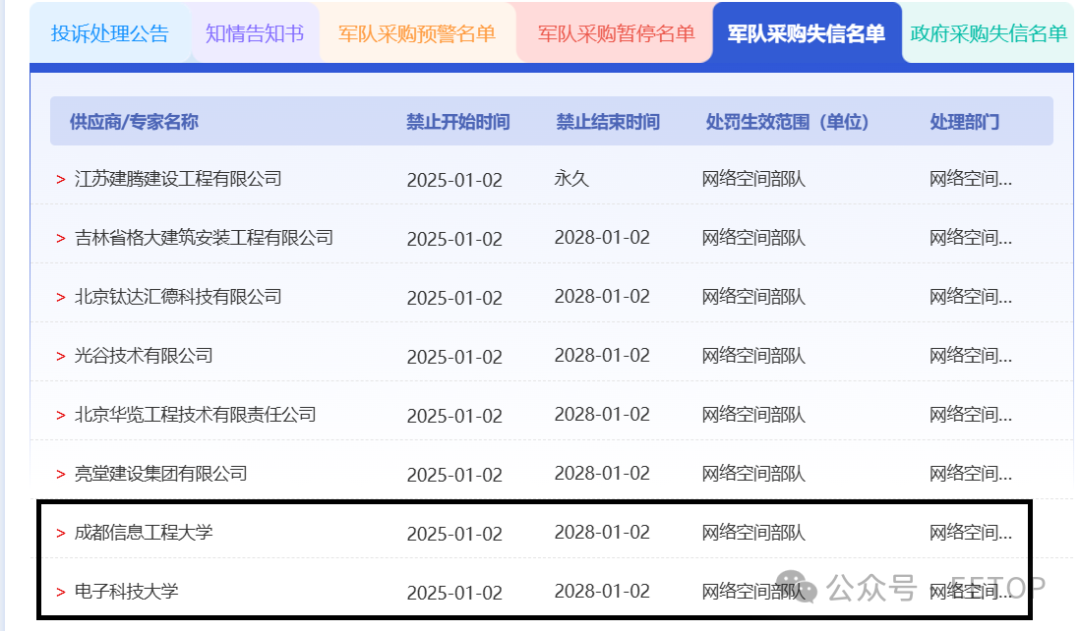Click end date 2028-01-02 of 吉林省格大 row
This screenshot has height=631, width=1080.
(x=602, y=238)
